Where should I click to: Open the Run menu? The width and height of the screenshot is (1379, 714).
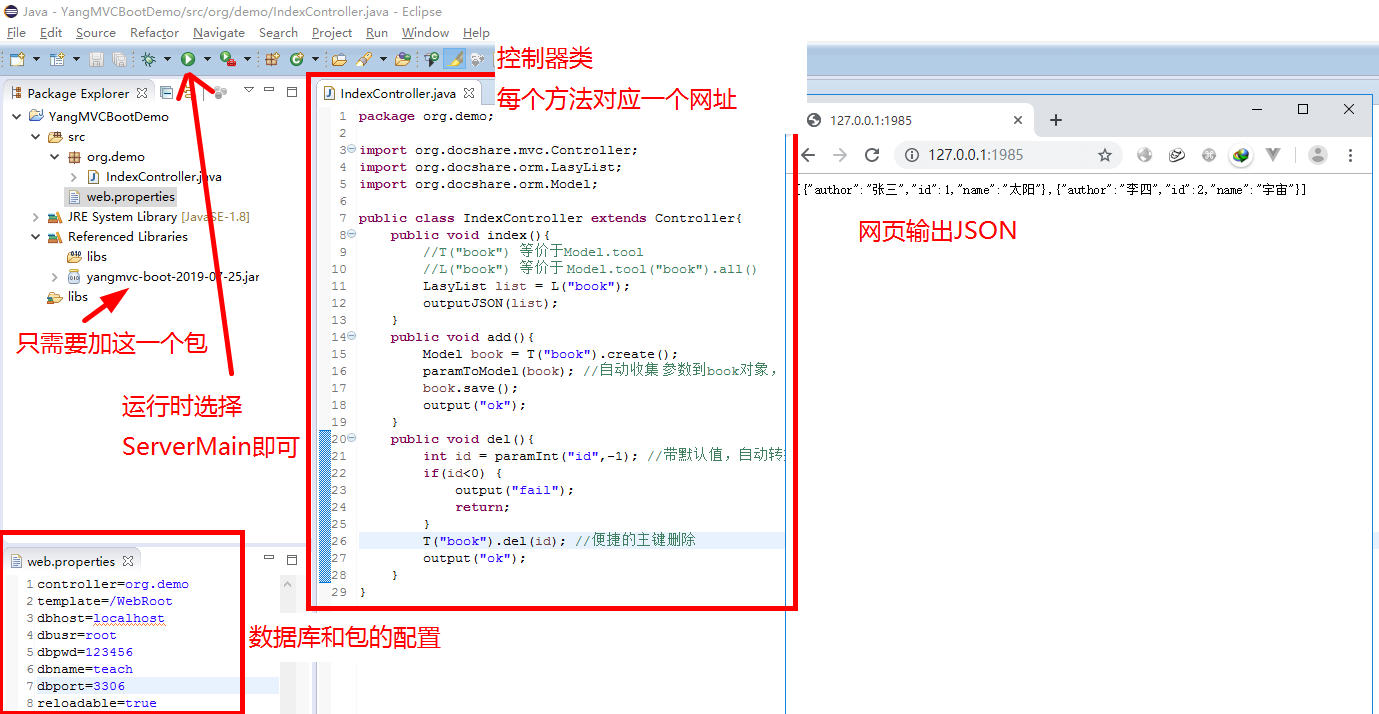tap(377, 32)
